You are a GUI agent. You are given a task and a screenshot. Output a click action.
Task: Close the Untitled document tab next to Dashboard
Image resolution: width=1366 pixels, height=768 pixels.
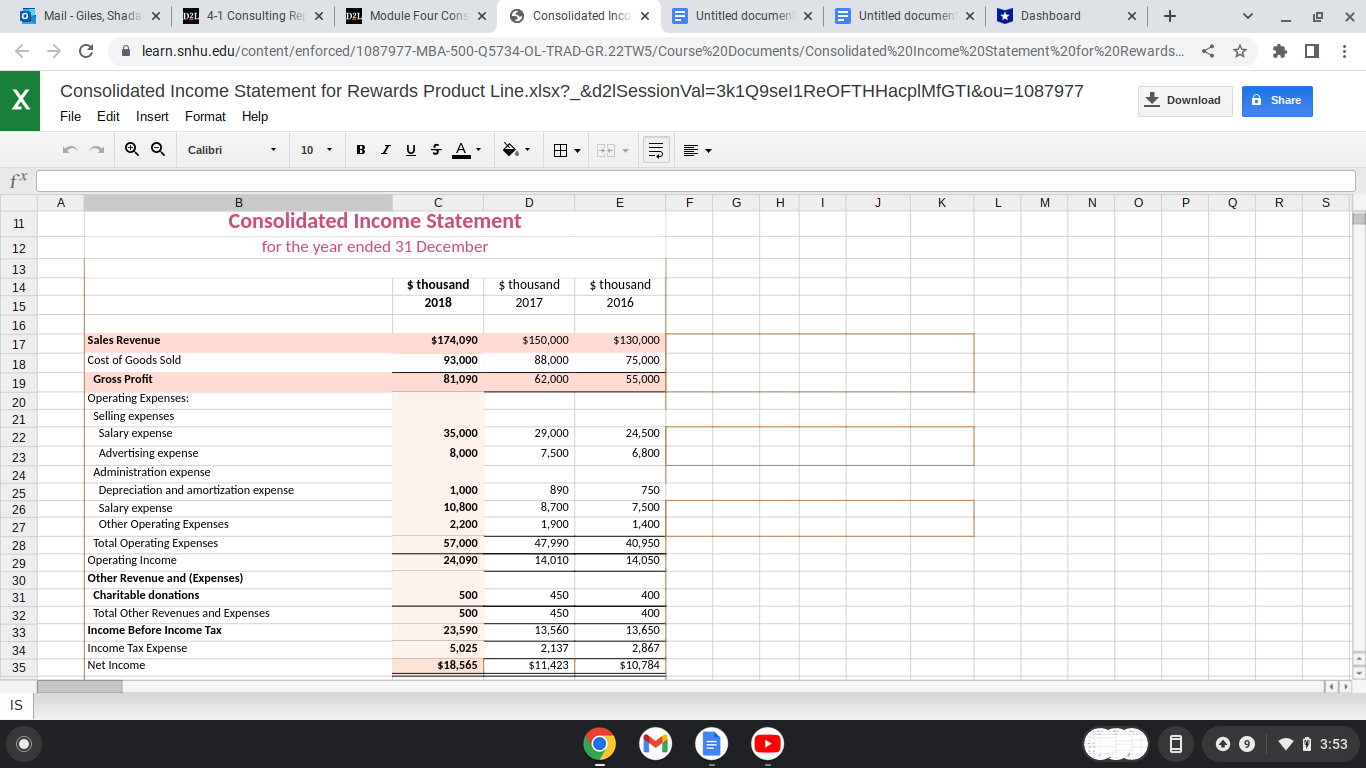[970, 16]
